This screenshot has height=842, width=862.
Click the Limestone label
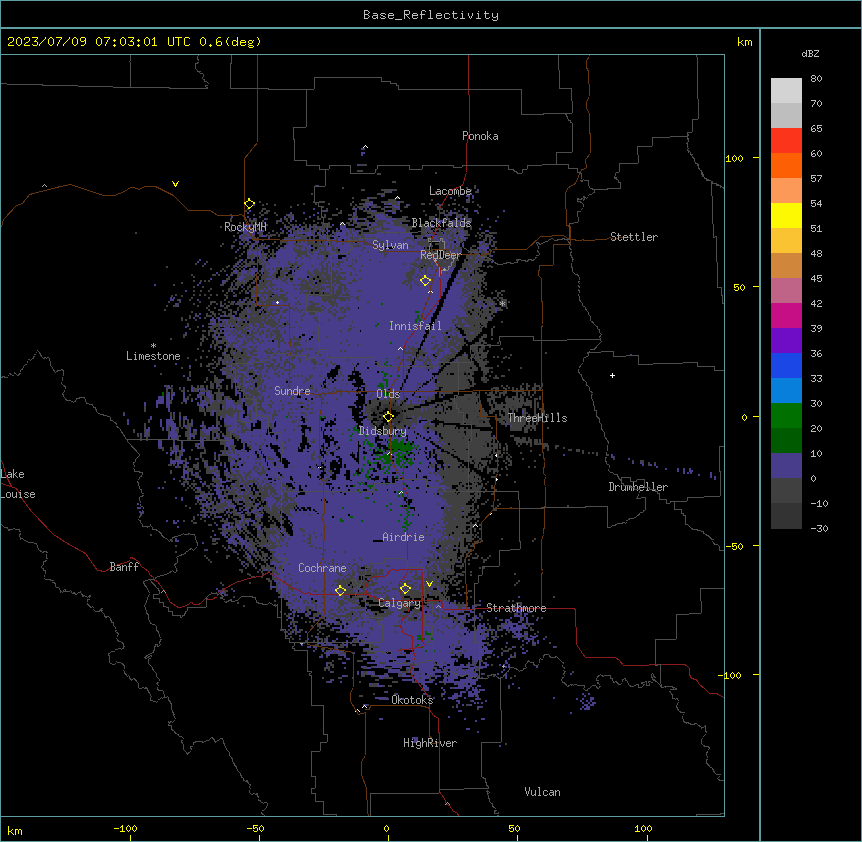click(x=153, y=356)
